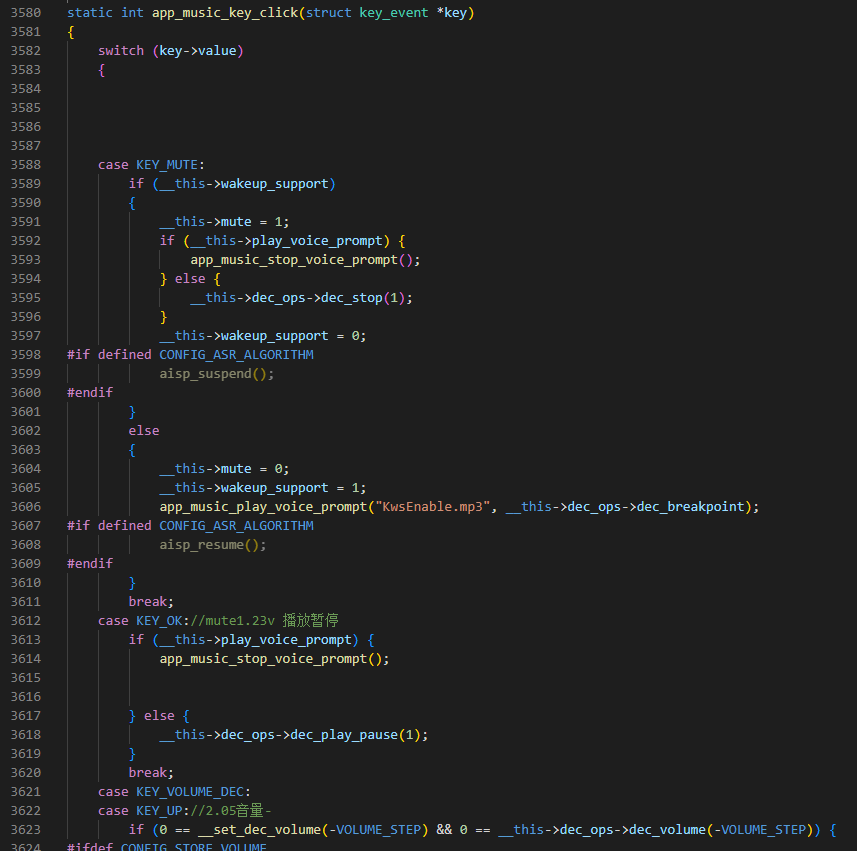This screenshot has width=857, height=851.
Task: Click '} else {' on line 3594
Action: (x=190, y=279)
